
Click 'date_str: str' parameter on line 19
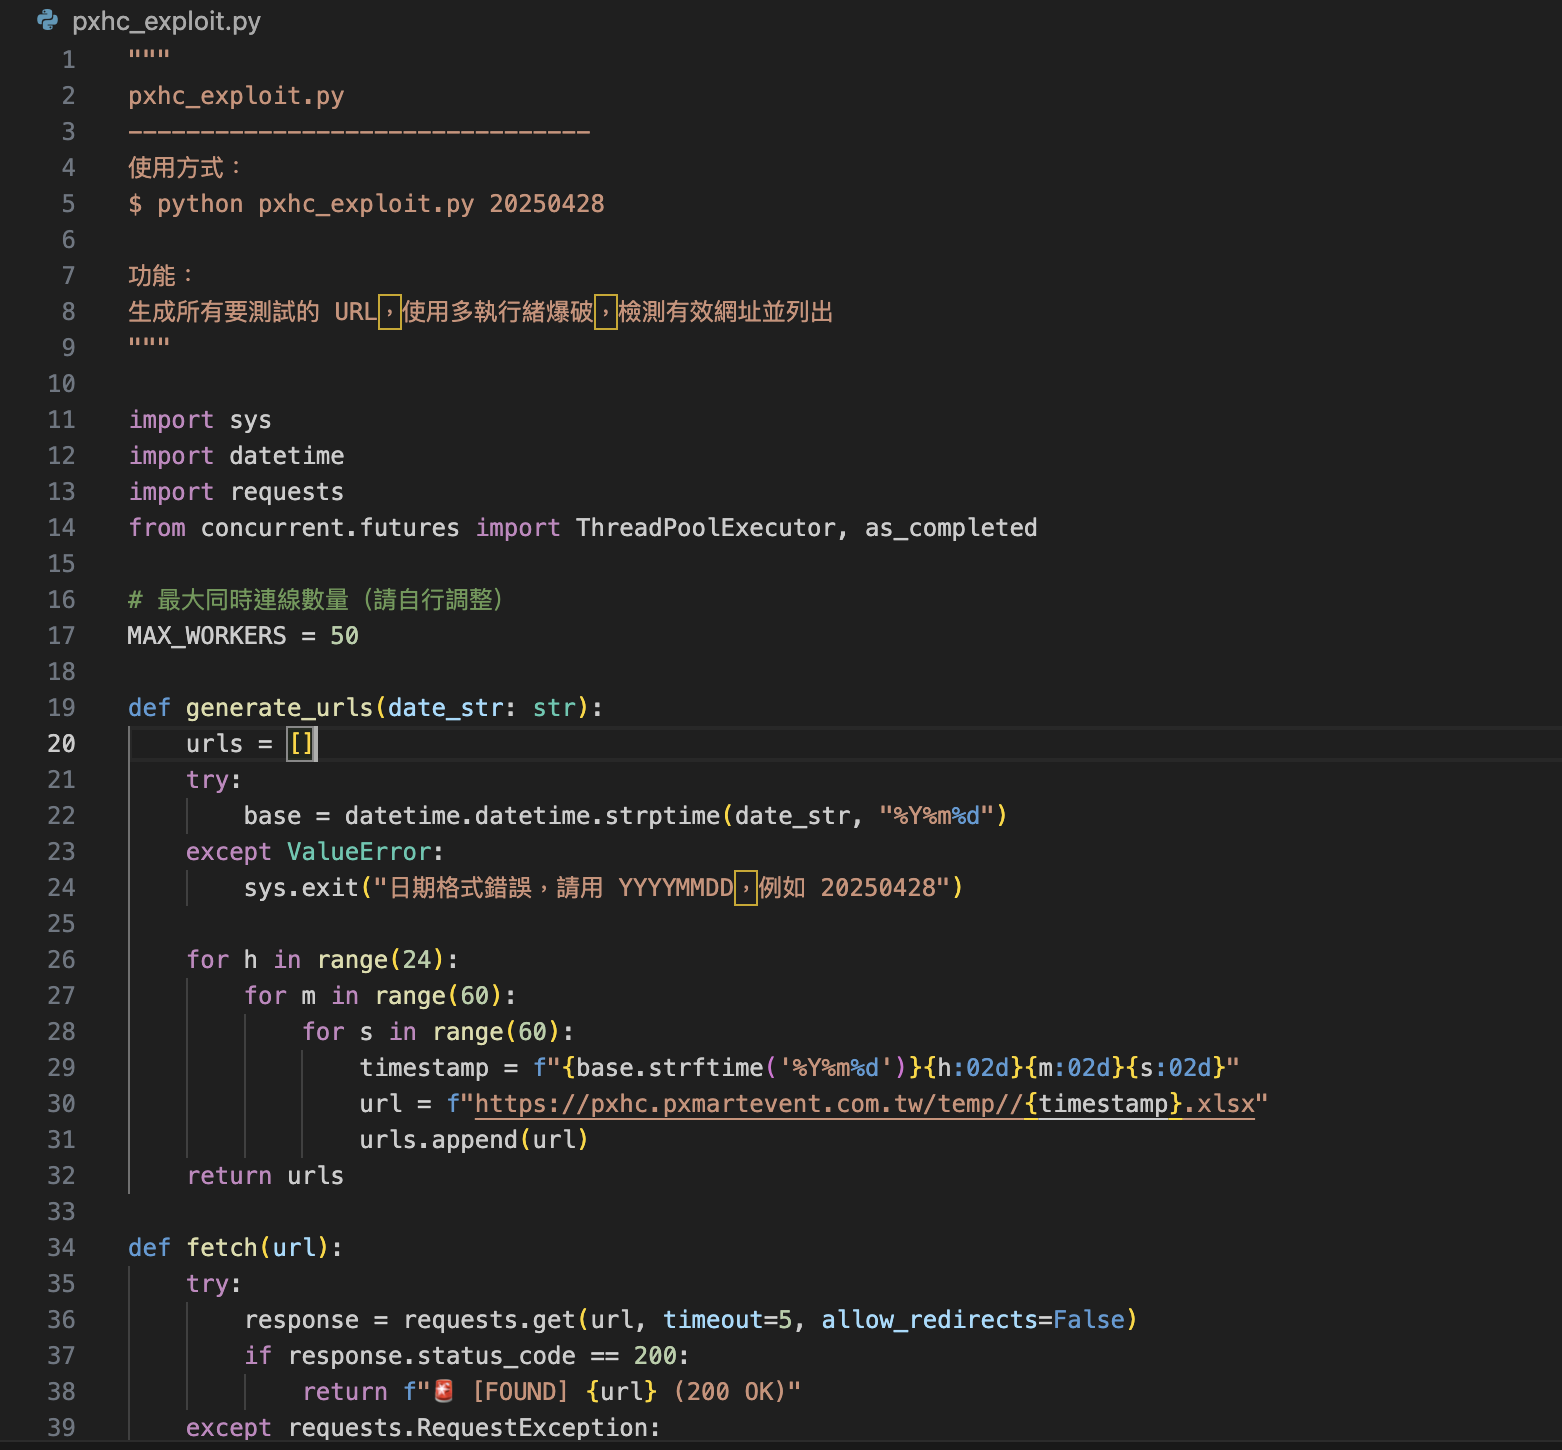click(x=482, y=708)
